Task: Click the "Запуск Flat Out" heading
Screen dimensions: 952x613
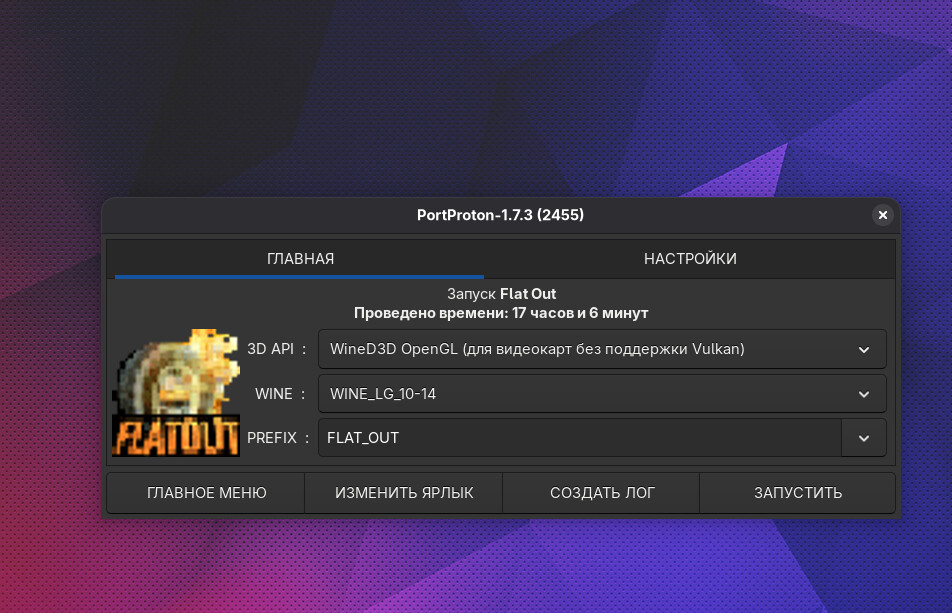Action: tap(501, 294)
